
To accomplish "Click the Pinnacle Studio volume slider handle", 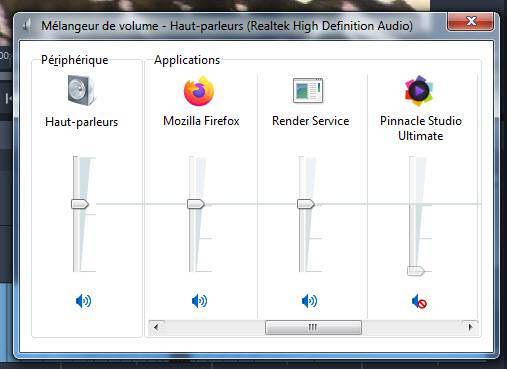I will (x=416, y=271).
